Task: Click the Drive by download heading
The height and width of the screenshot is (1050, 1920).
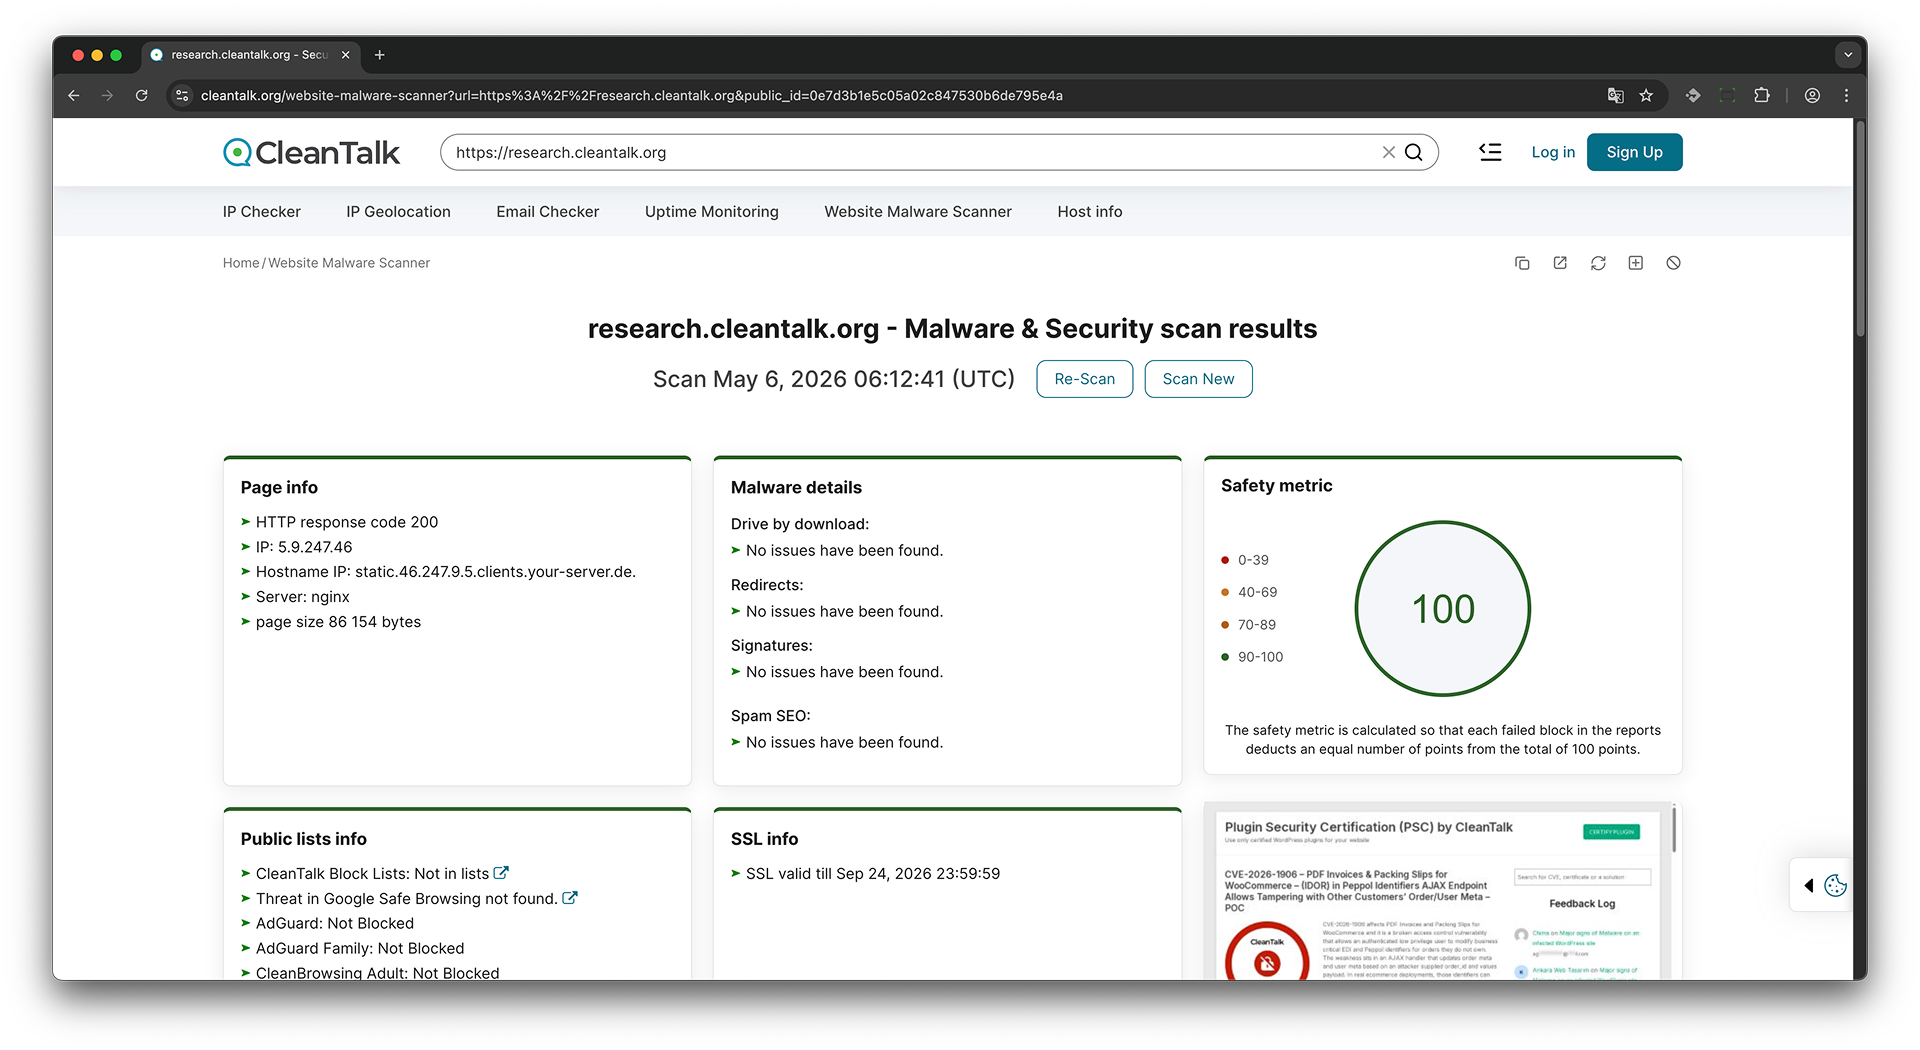Action: [x=800, y=524]
